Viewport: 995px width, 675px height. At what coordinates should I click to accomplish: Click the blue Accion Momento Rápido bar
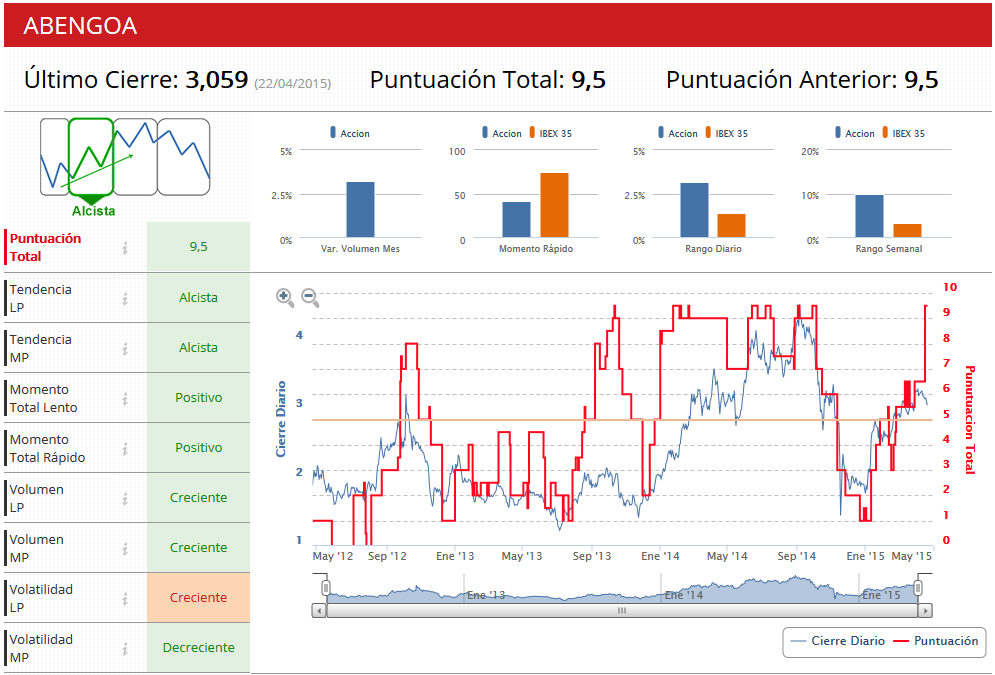tap(517, 220)
